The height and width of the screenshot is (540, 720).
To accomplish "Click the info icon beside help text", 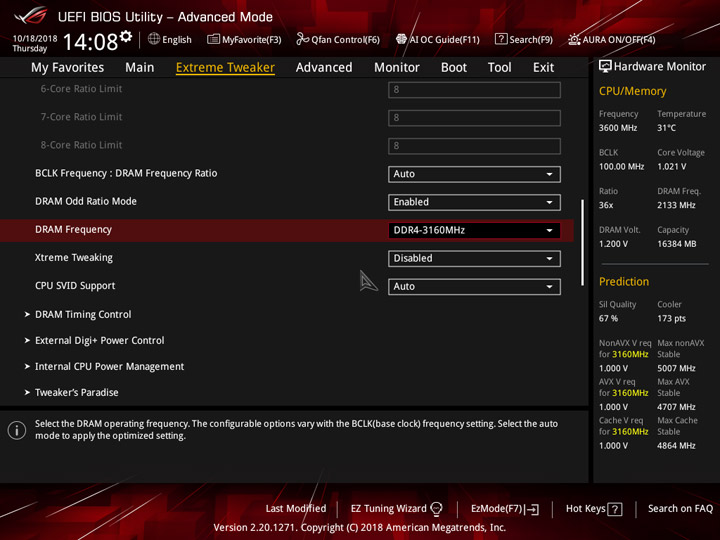I will click(x=17, y=430).
